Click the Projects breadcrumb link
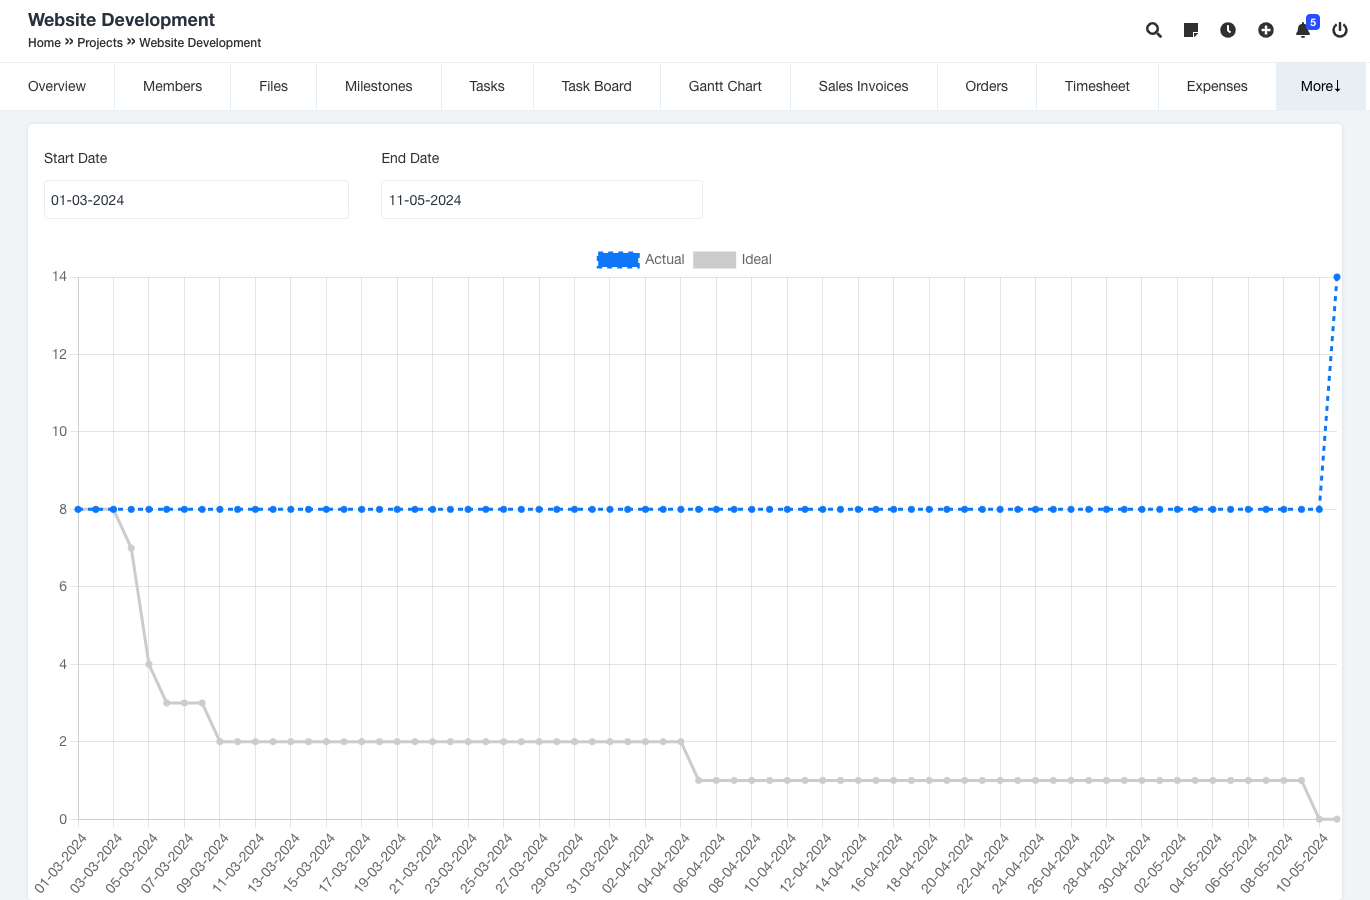 (100, 43)
